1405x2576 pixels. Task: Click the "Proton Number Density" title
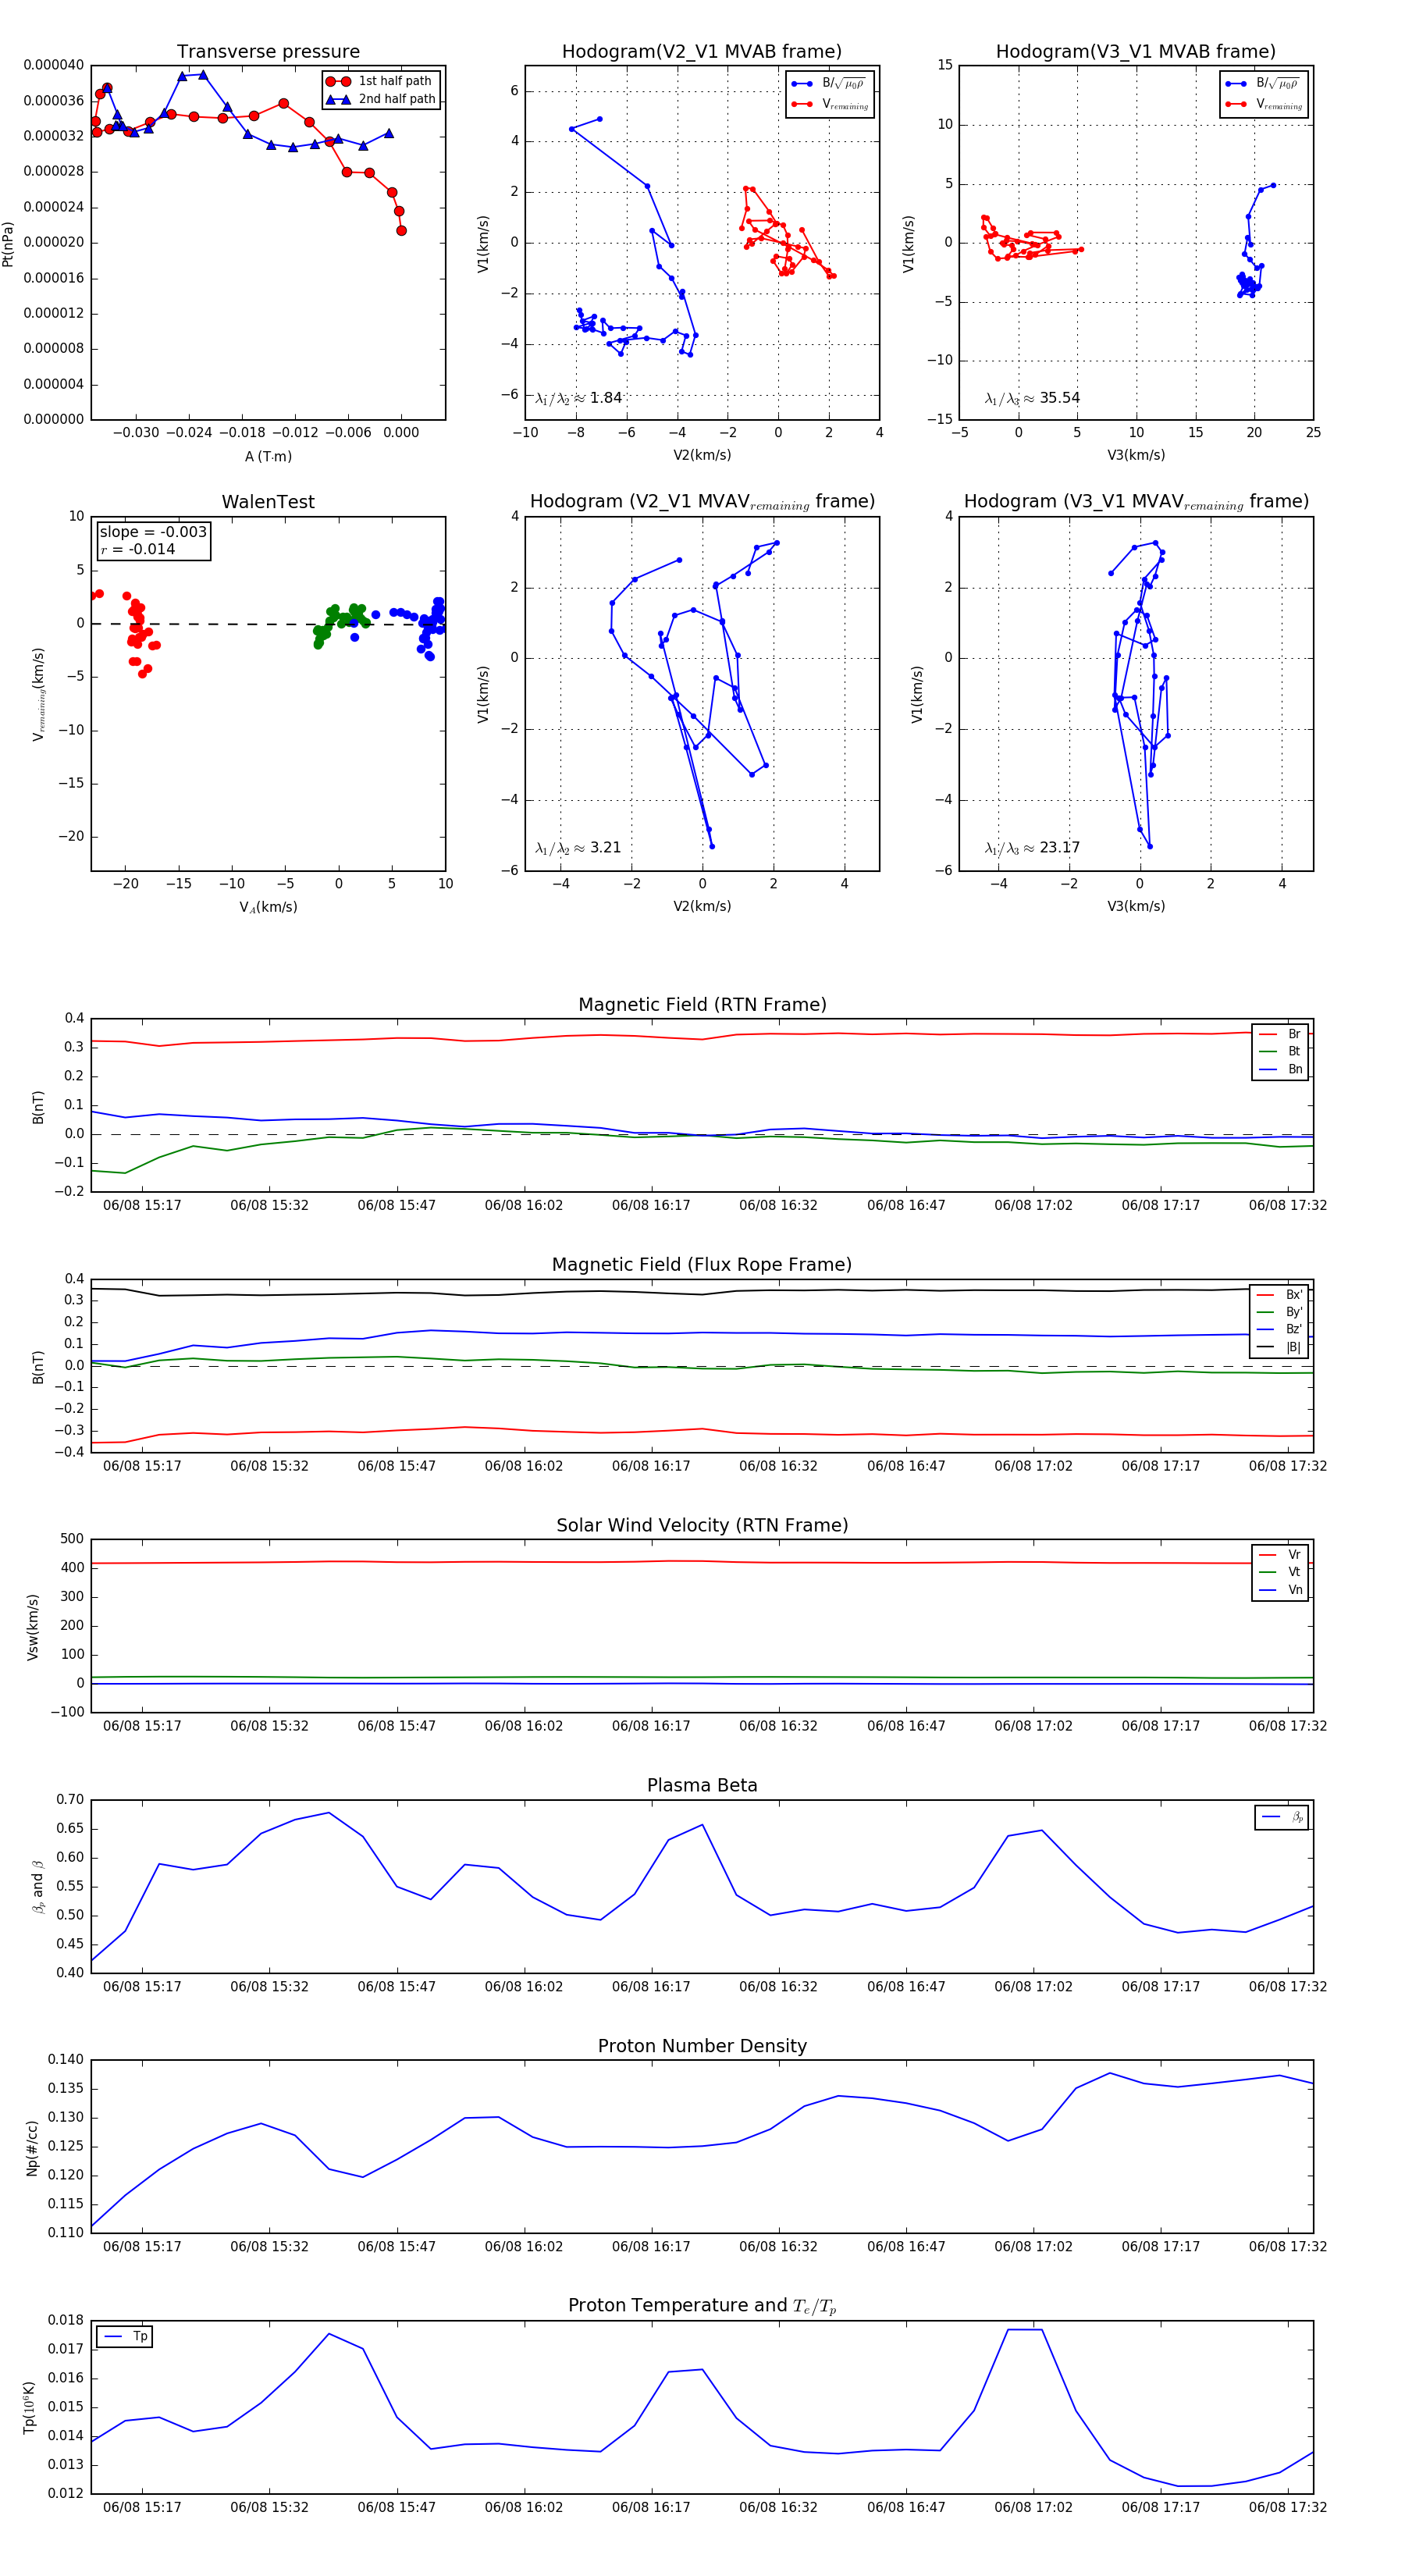click(702, 2046)
